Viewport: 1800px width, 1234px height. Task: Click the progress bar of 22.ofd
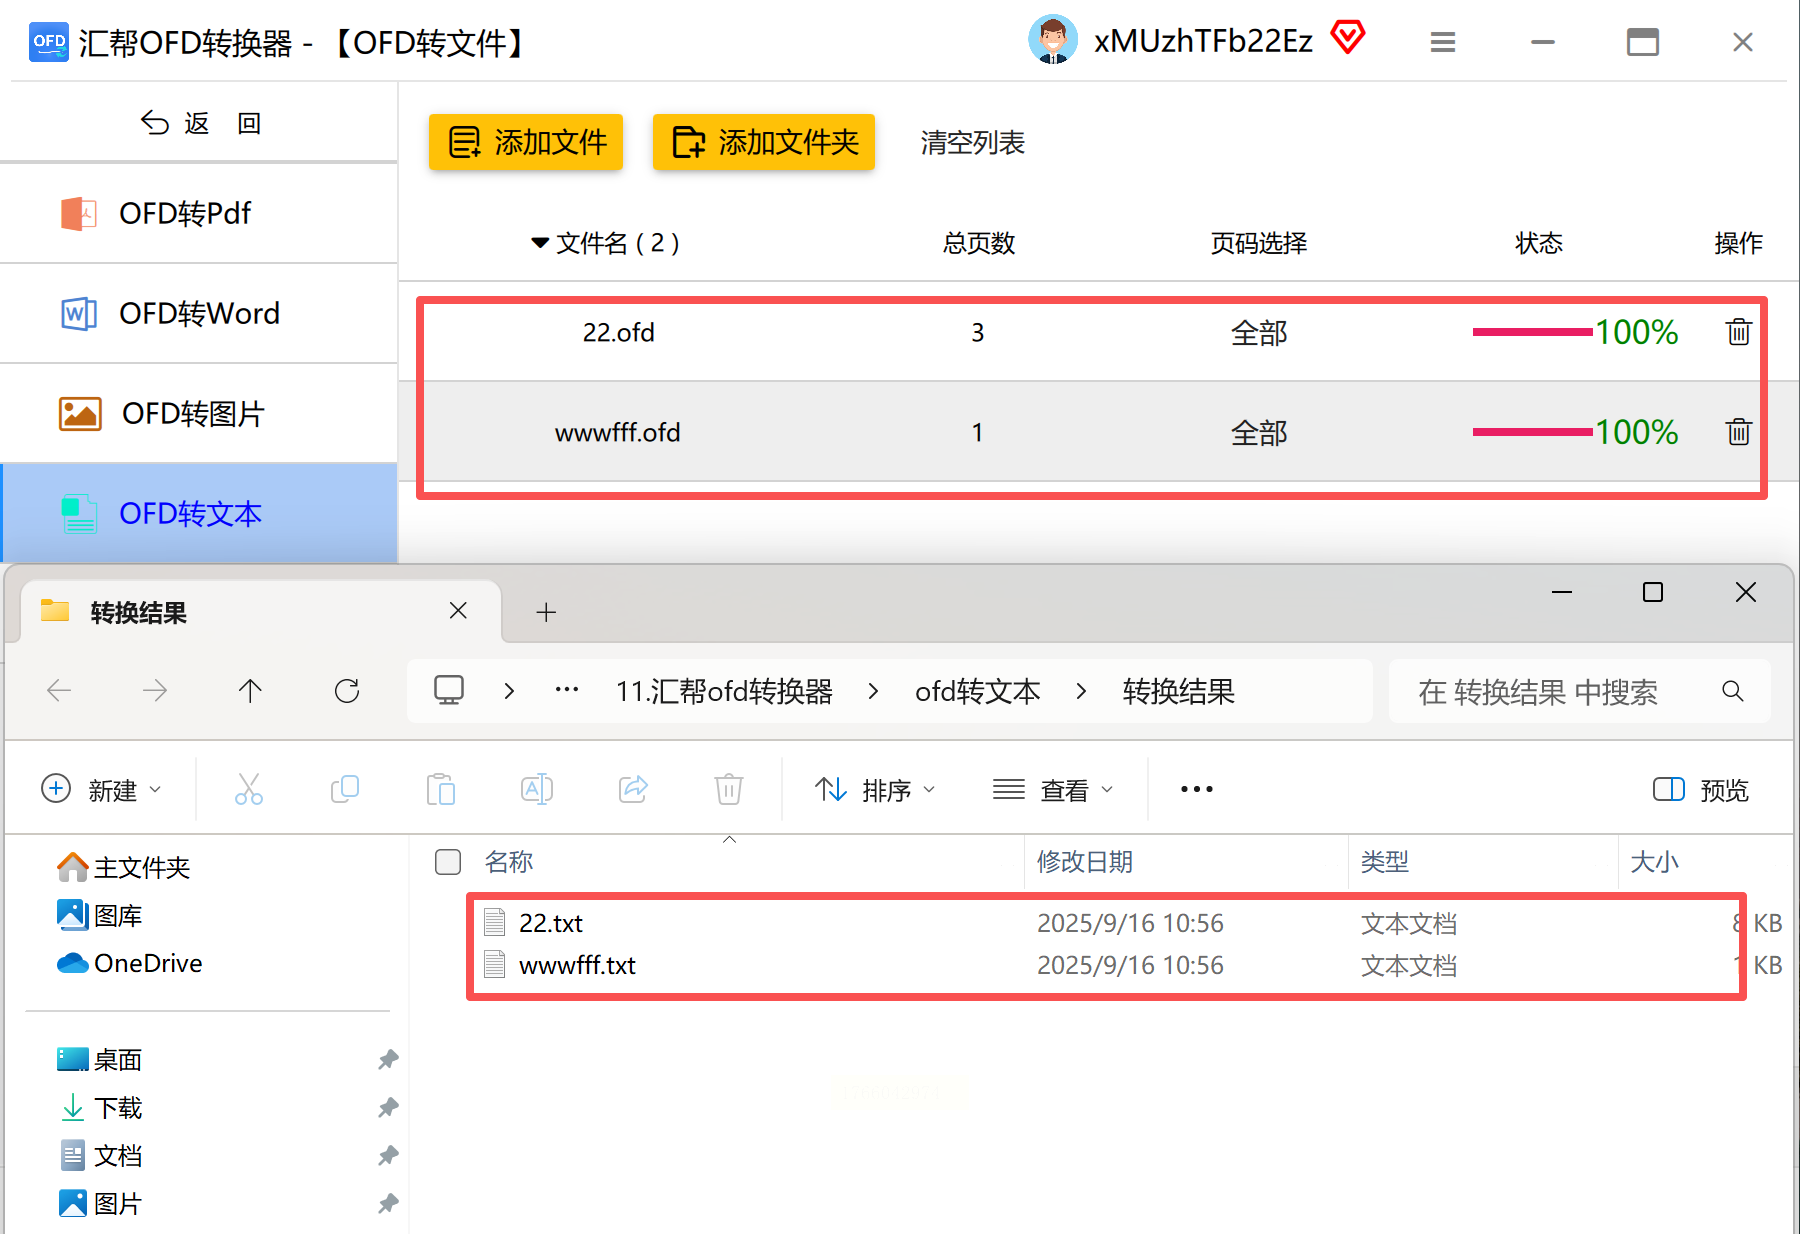coord(1532,332)
